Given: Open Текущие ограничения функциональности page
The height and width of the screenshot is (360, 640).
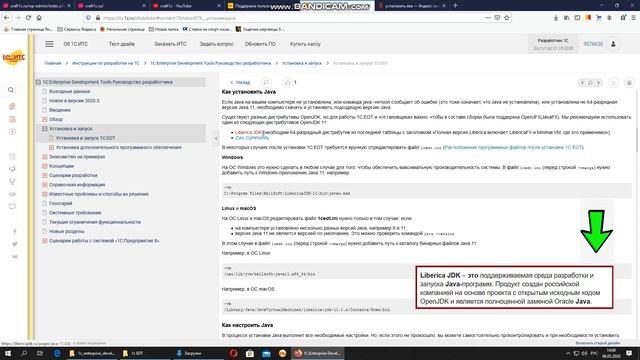Looking at the screenshot, I should click(x=95, y=222).
